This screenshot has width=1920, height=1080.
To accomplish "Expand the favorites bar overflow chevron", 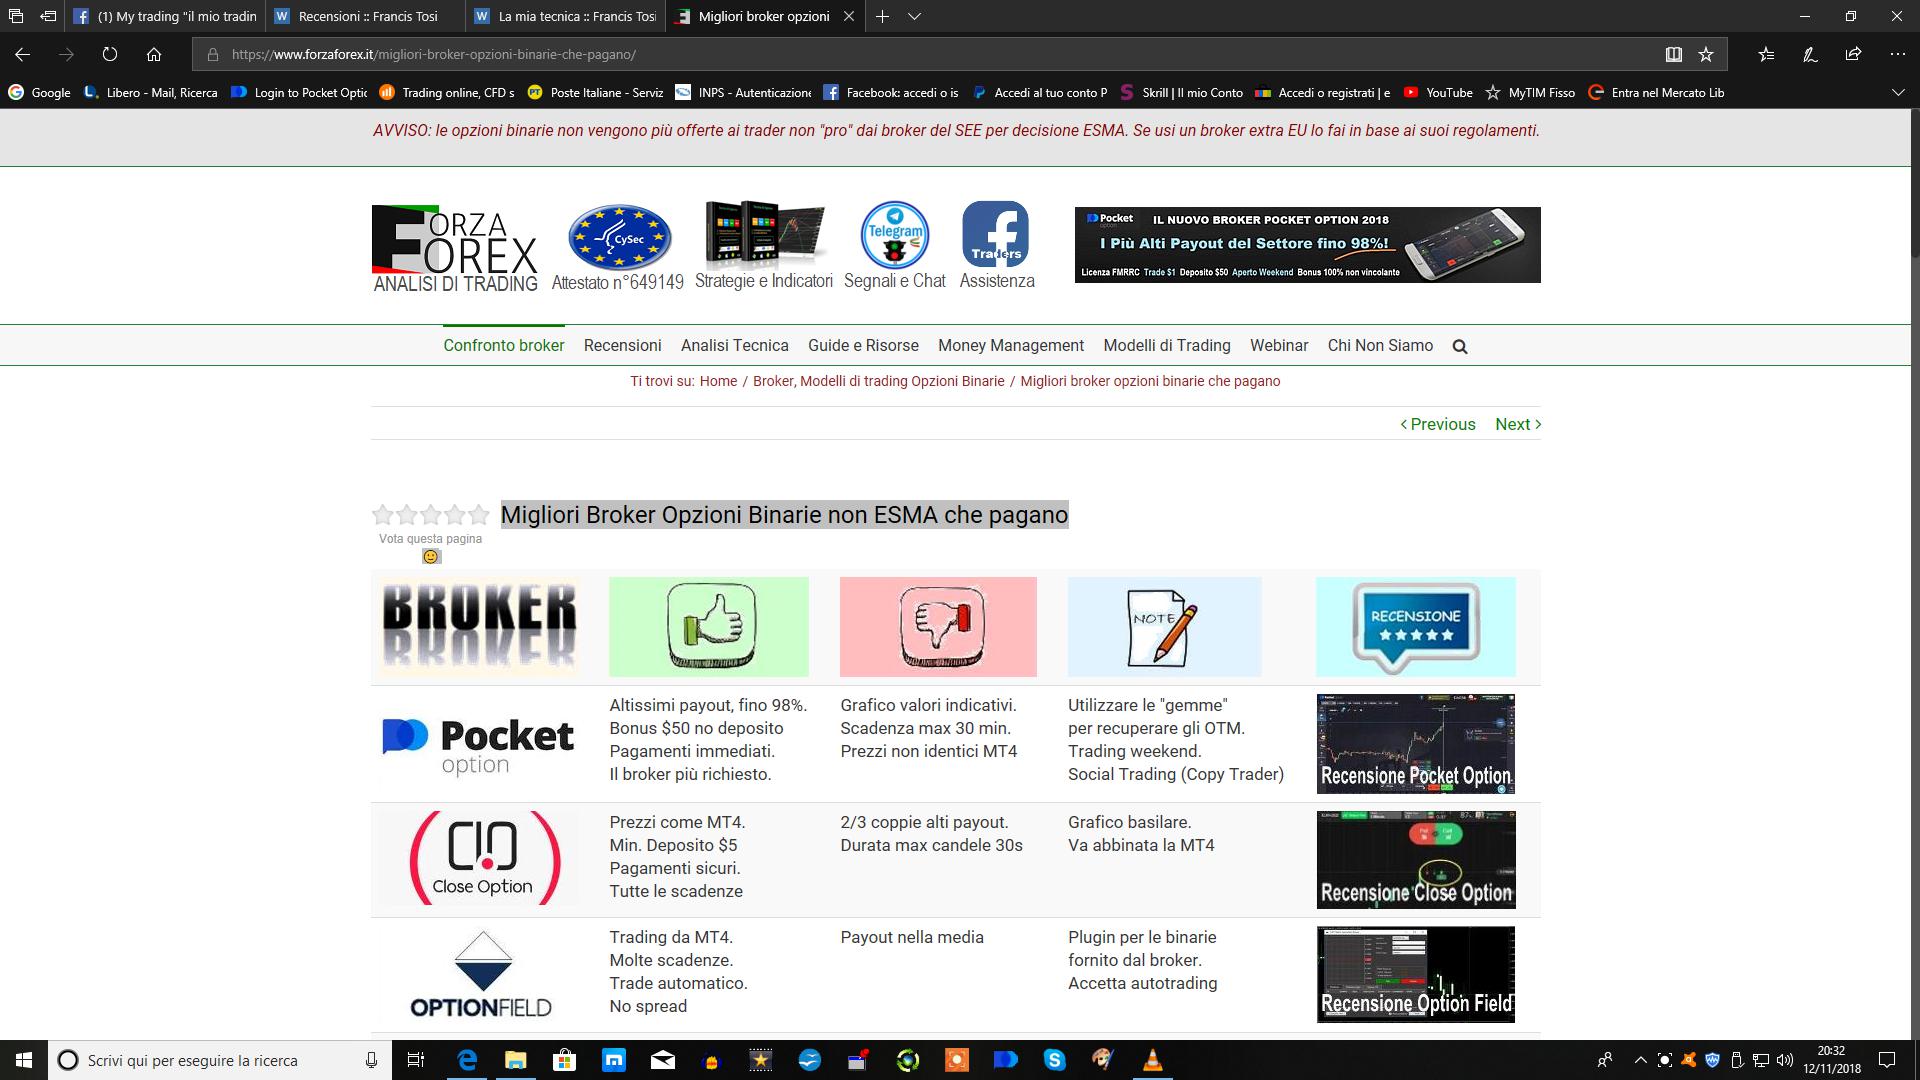I will (x=1898, y=92).
